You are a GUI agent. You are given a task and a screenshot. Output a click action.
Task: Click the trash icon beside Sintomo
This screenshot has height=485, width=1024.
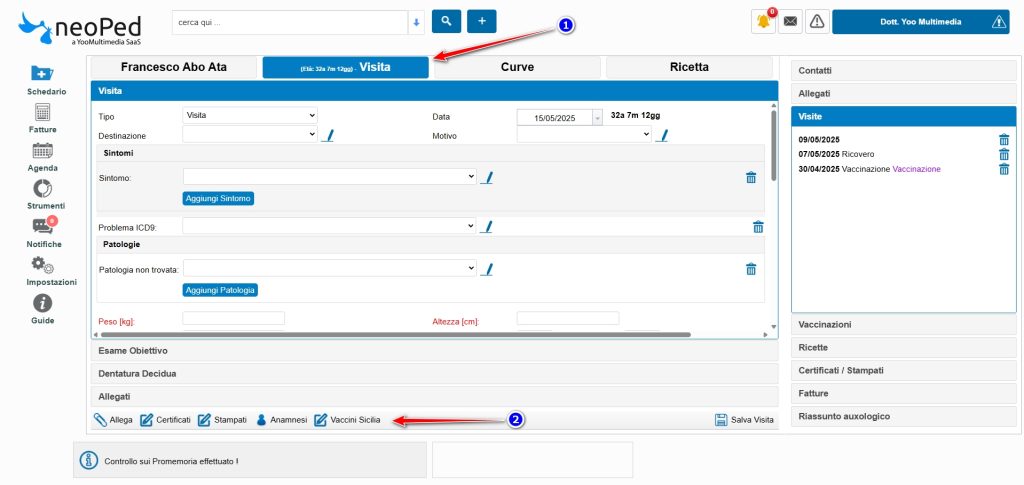click(751, 177)
